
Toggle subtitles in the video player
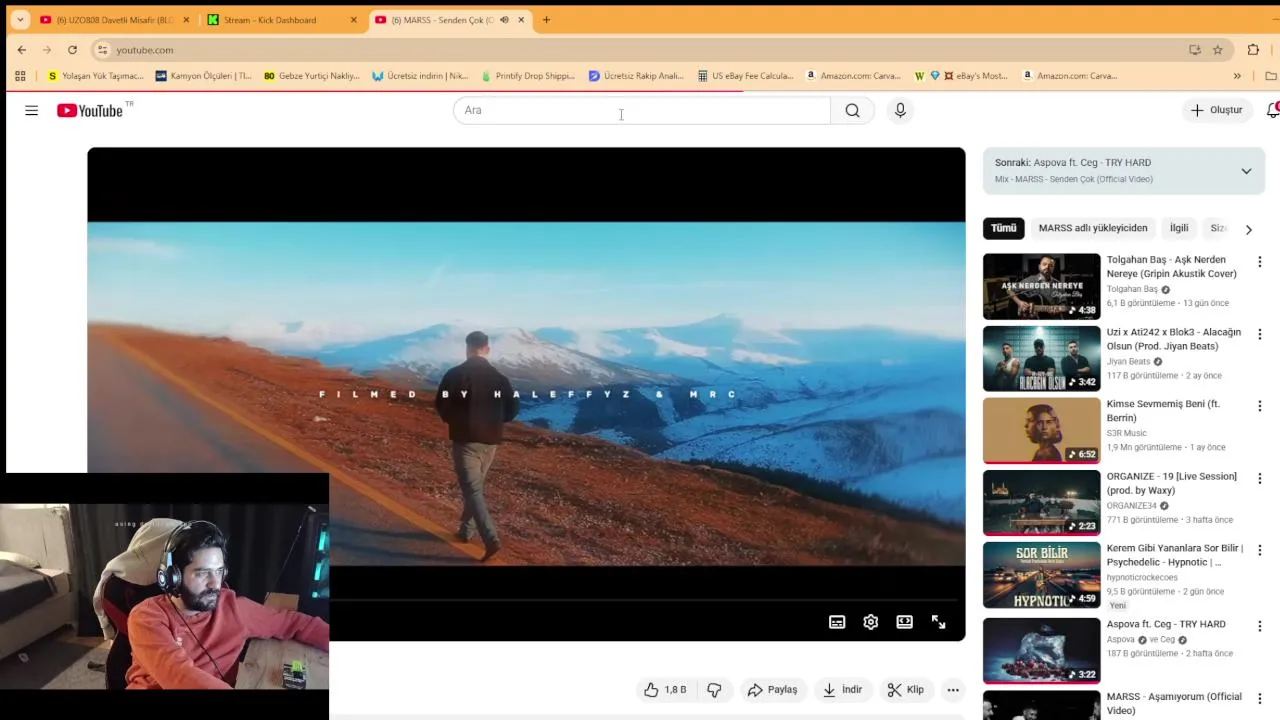click(837, 622)
